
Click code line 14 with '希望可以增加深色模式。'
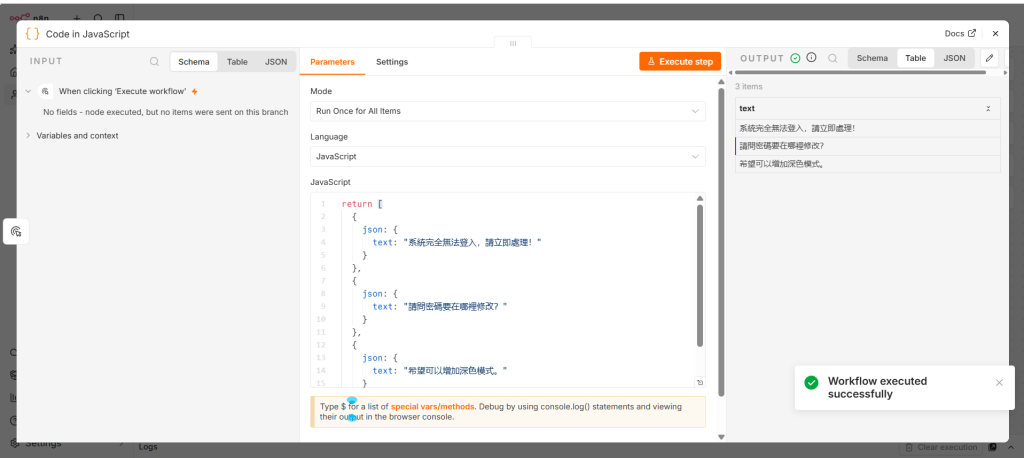coord(440,370)
